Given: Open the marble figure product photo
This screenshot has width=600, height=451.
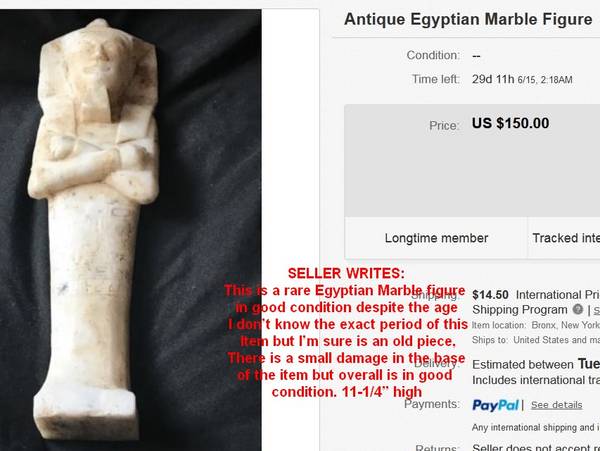Looking at the screenshot, I should (130, 230).
